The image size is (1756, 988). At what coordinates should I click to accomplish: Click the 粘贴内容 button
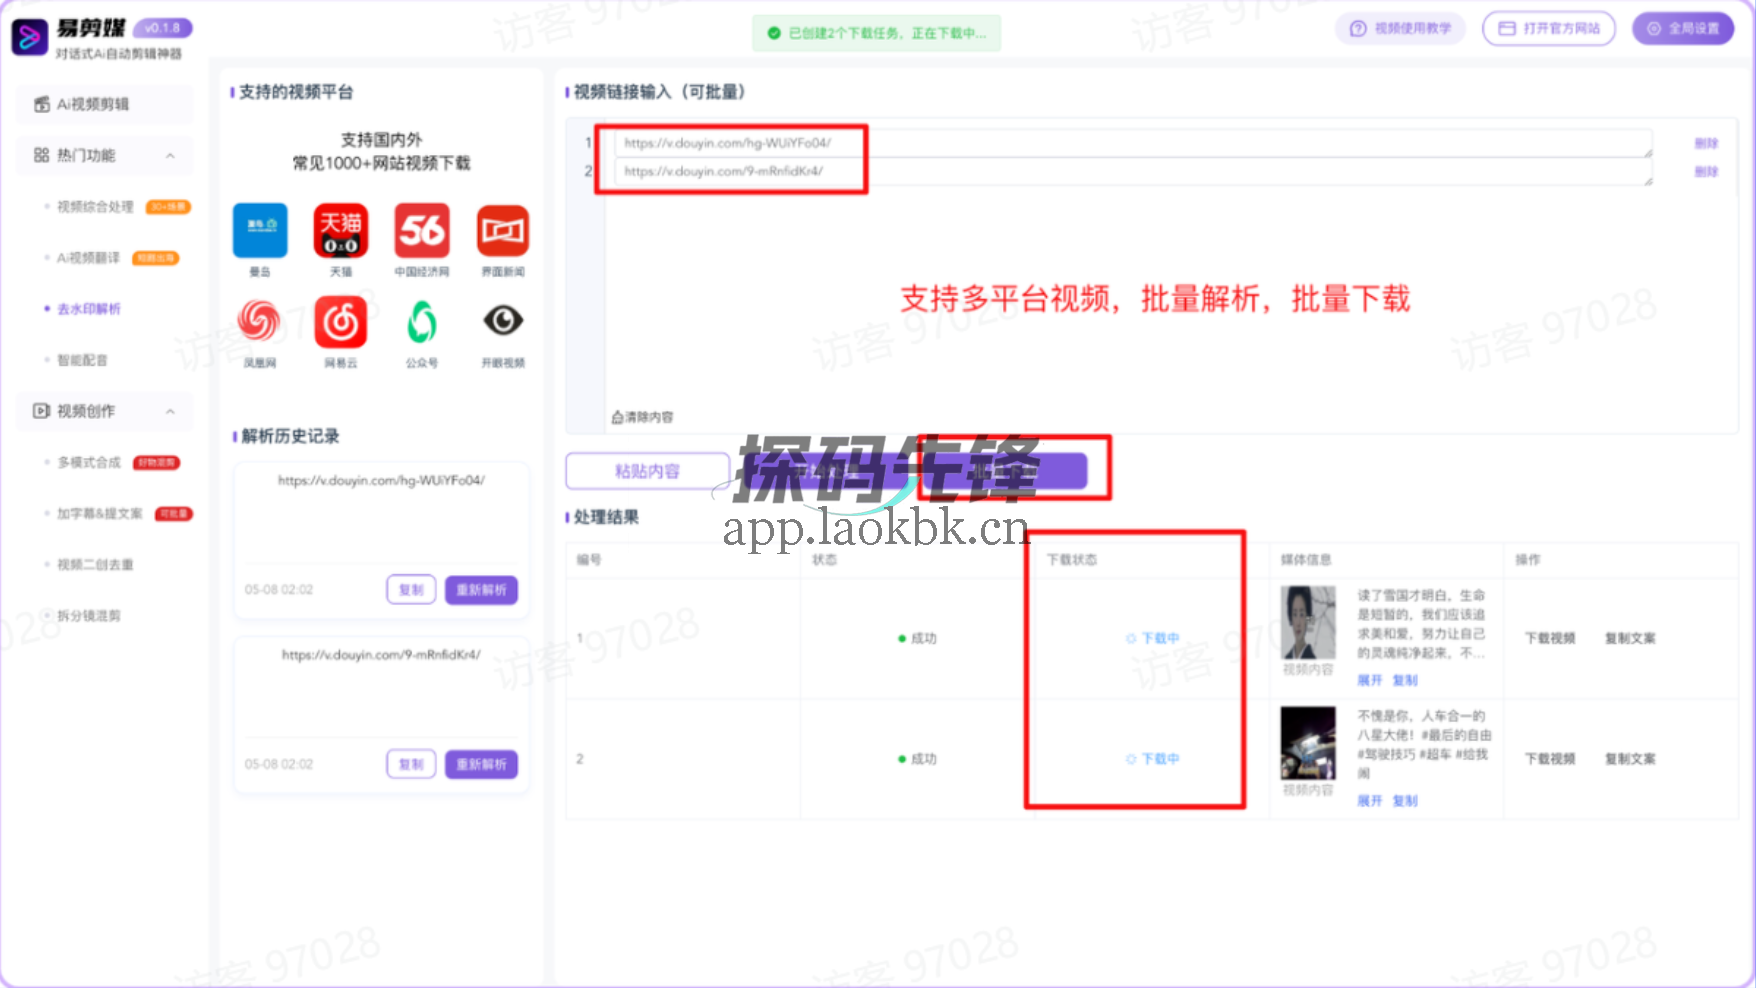pyautogui.click(x=646, y=470)
